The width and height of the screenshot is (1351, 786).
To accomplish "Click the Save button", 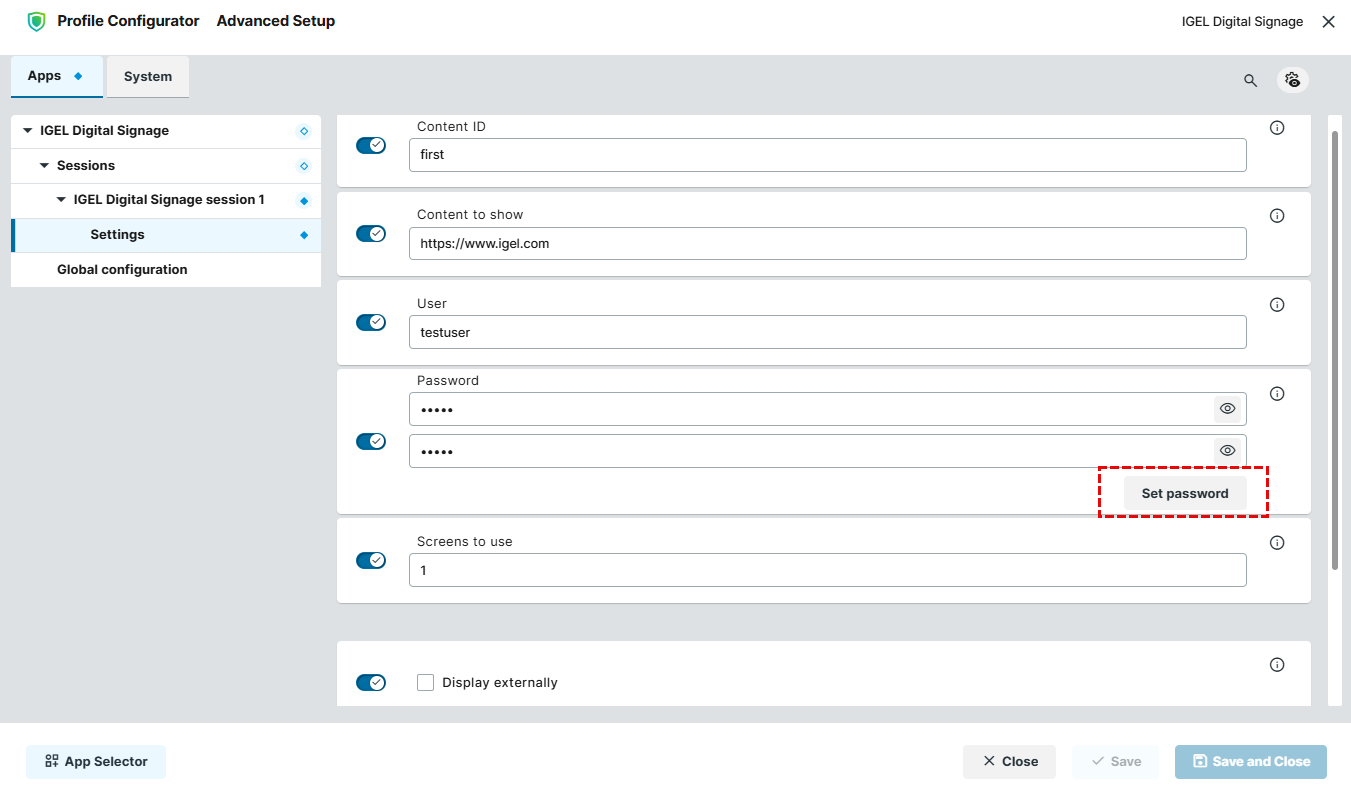I will tap(1115, 762).
